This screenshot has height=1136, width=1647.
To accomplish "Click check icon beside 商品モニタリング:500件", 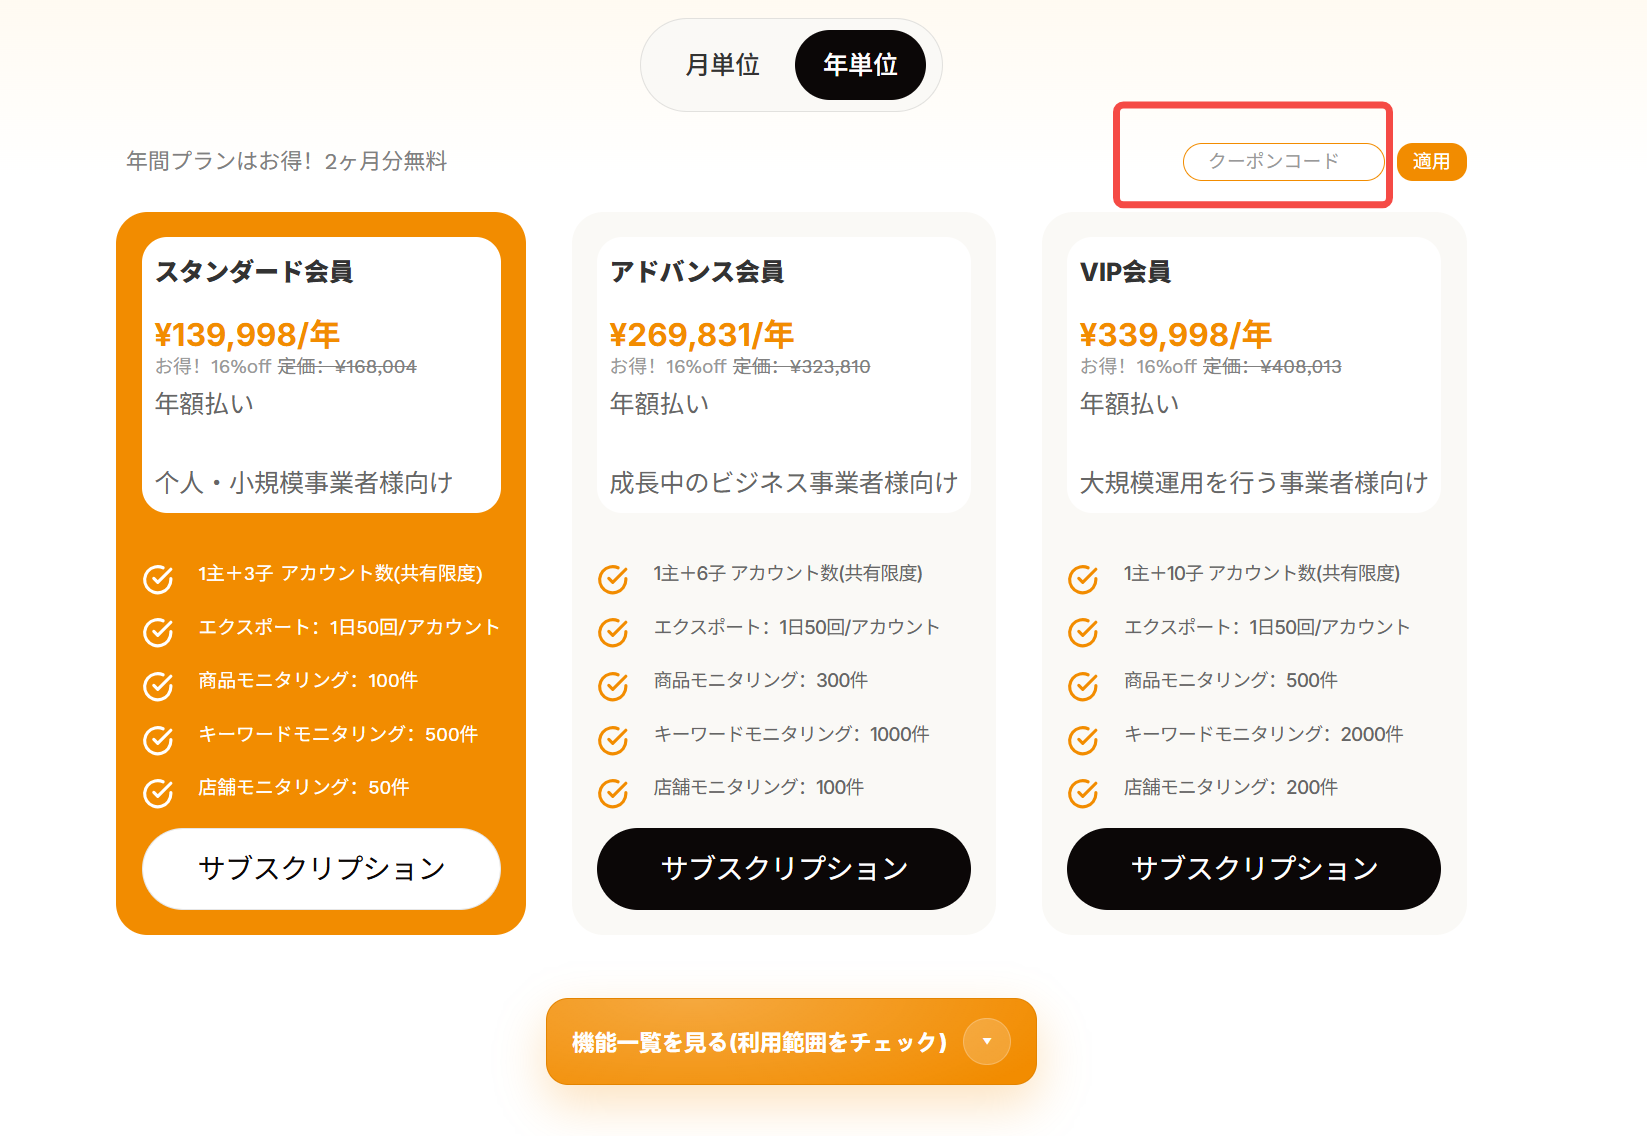I will click(1083, 685).
